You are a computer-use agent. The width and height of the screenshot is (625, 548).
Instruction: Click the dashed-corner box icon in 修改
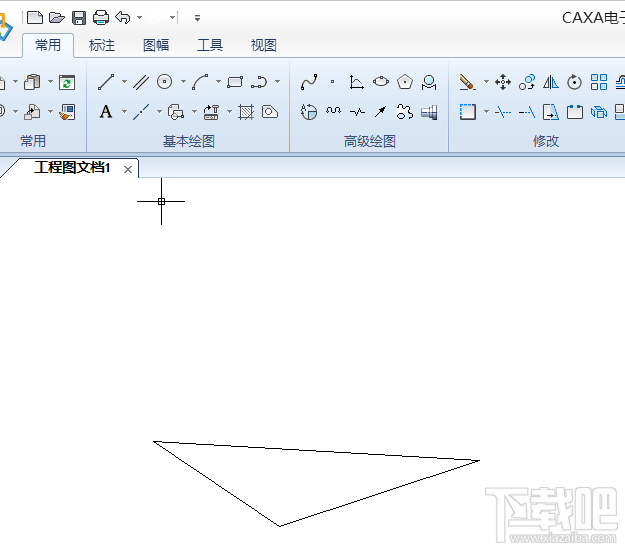click(468, 112)
